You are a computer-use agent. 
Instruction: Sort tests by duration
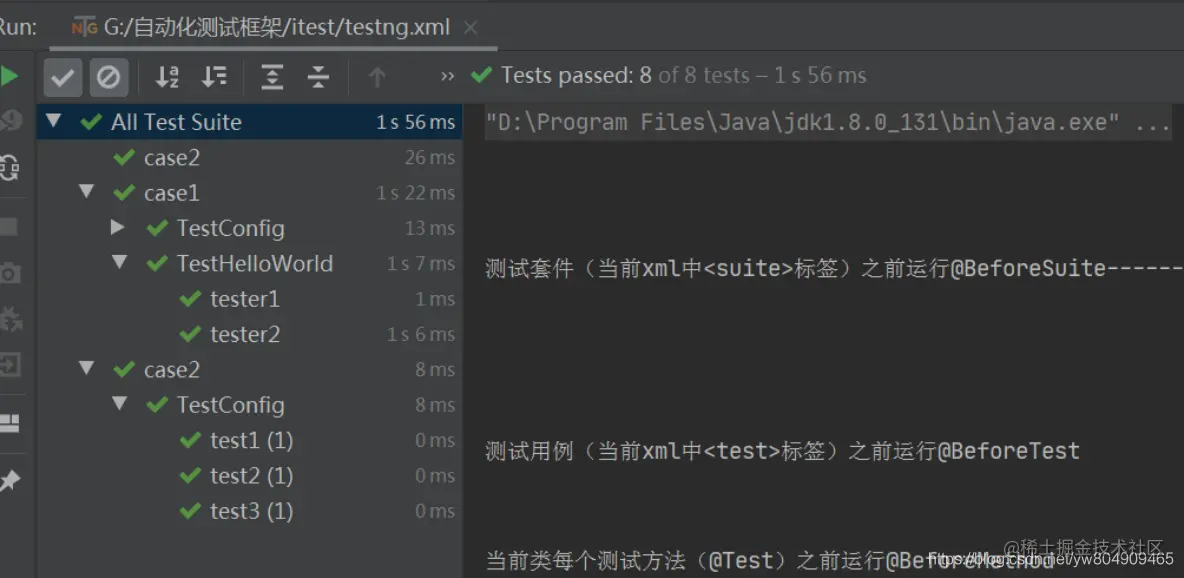[x=214, y=76]
